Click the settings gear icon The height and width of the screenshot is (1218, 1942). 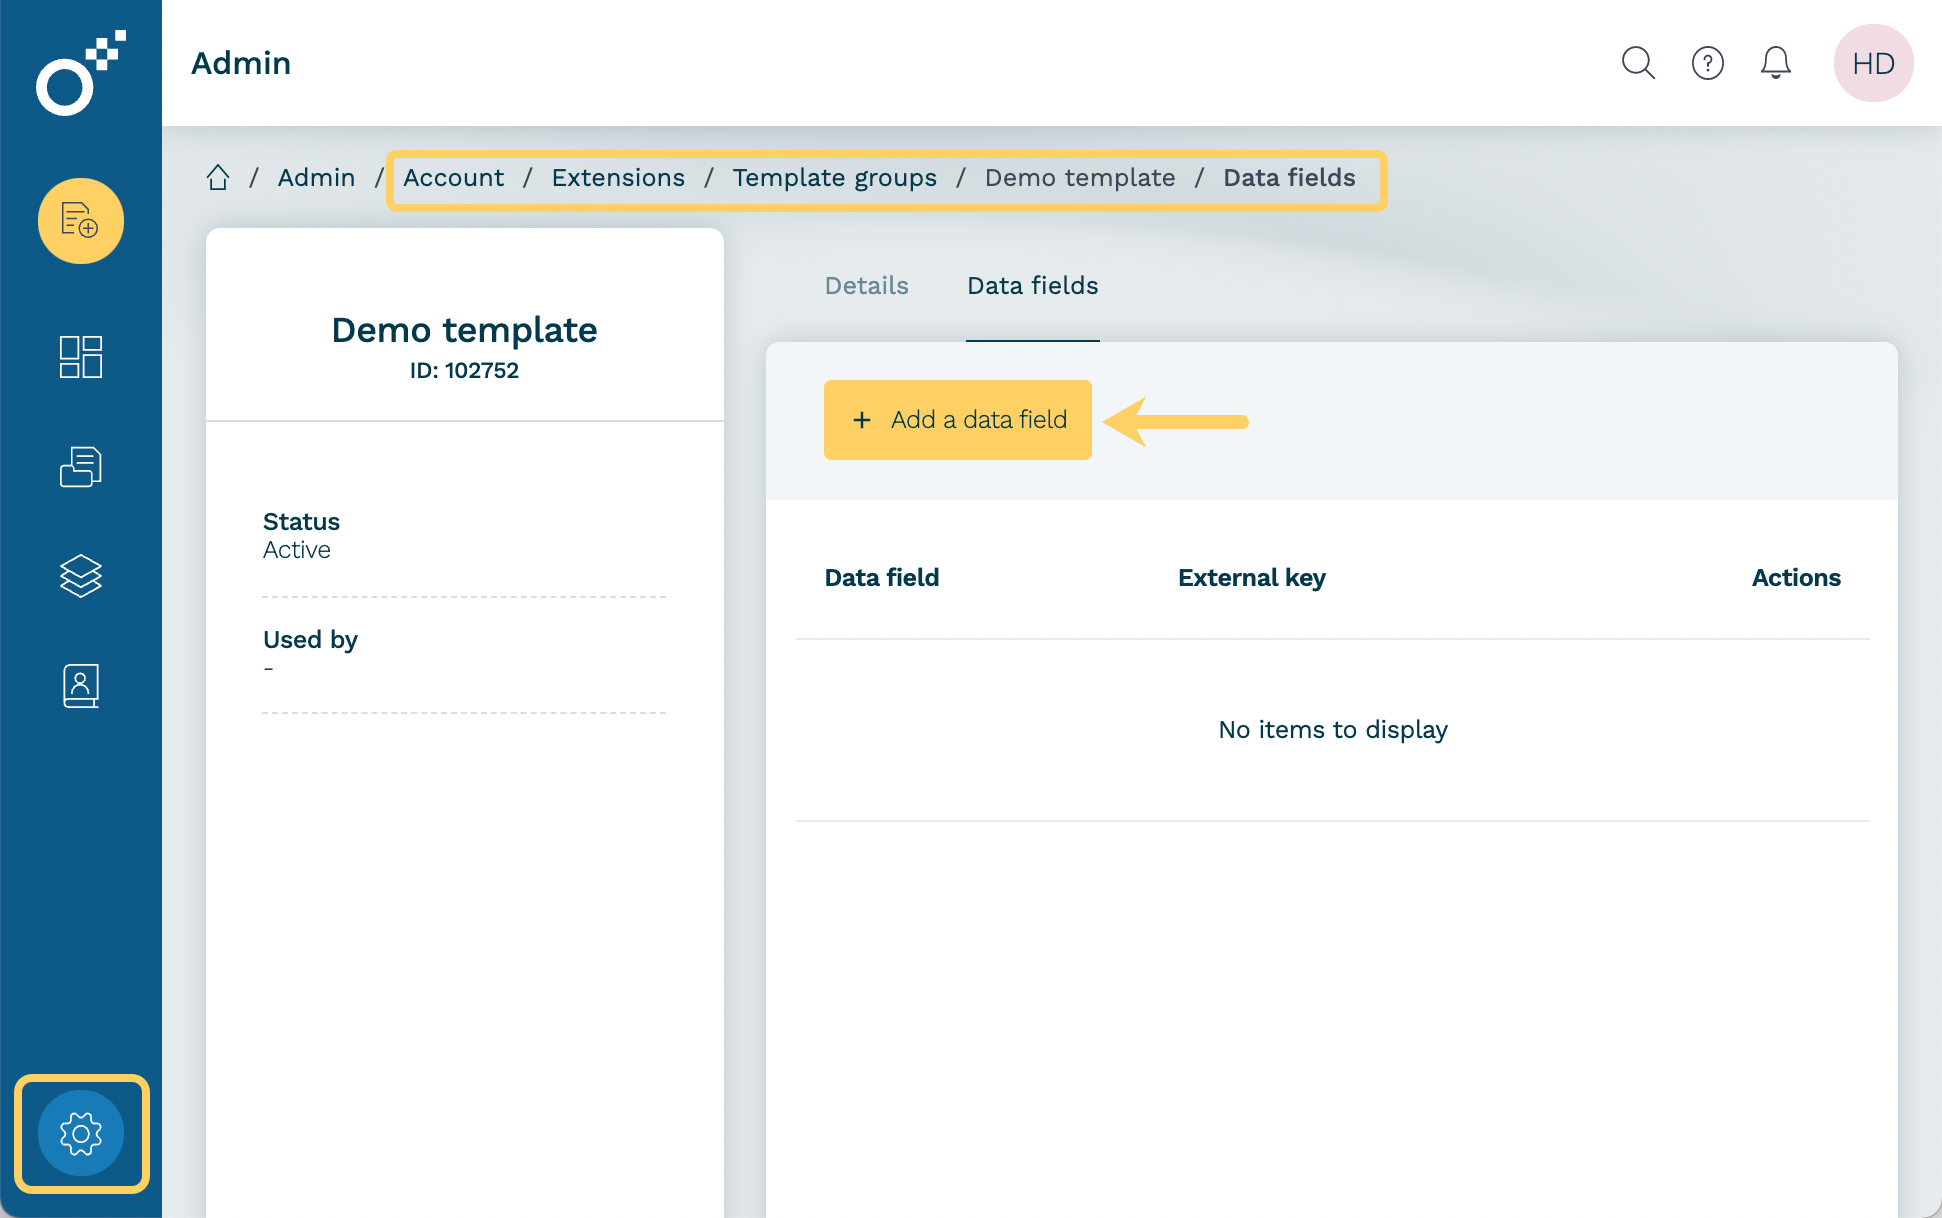click(80, 1133)
